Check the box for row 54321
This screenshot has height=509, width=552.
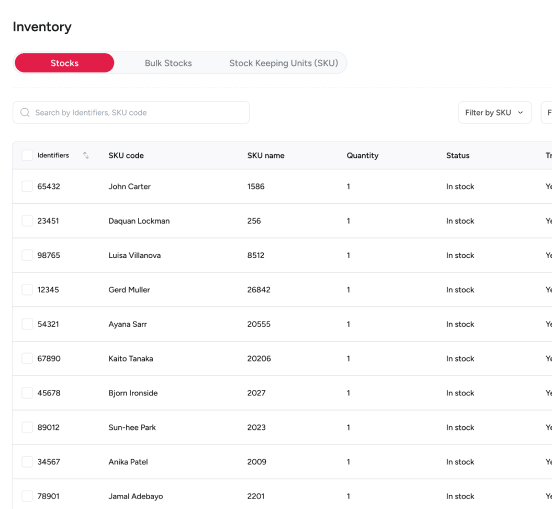pyautogui.click(x=27, y=324)
